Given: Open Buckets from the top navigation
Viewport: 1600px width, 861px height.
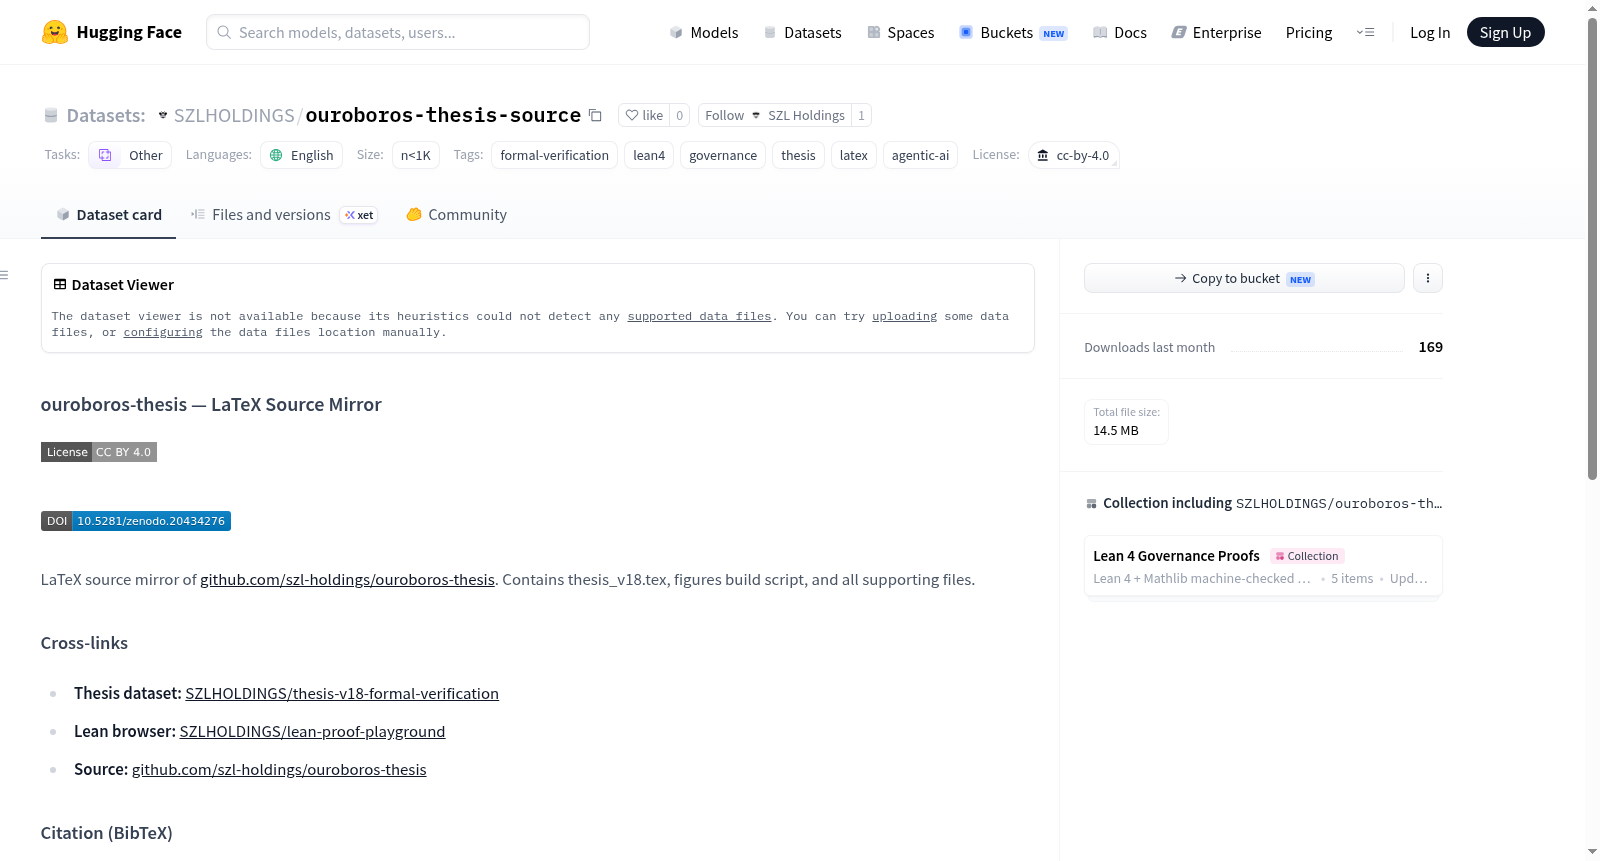Looking at the screenshot, I should tap(1013, 32).
